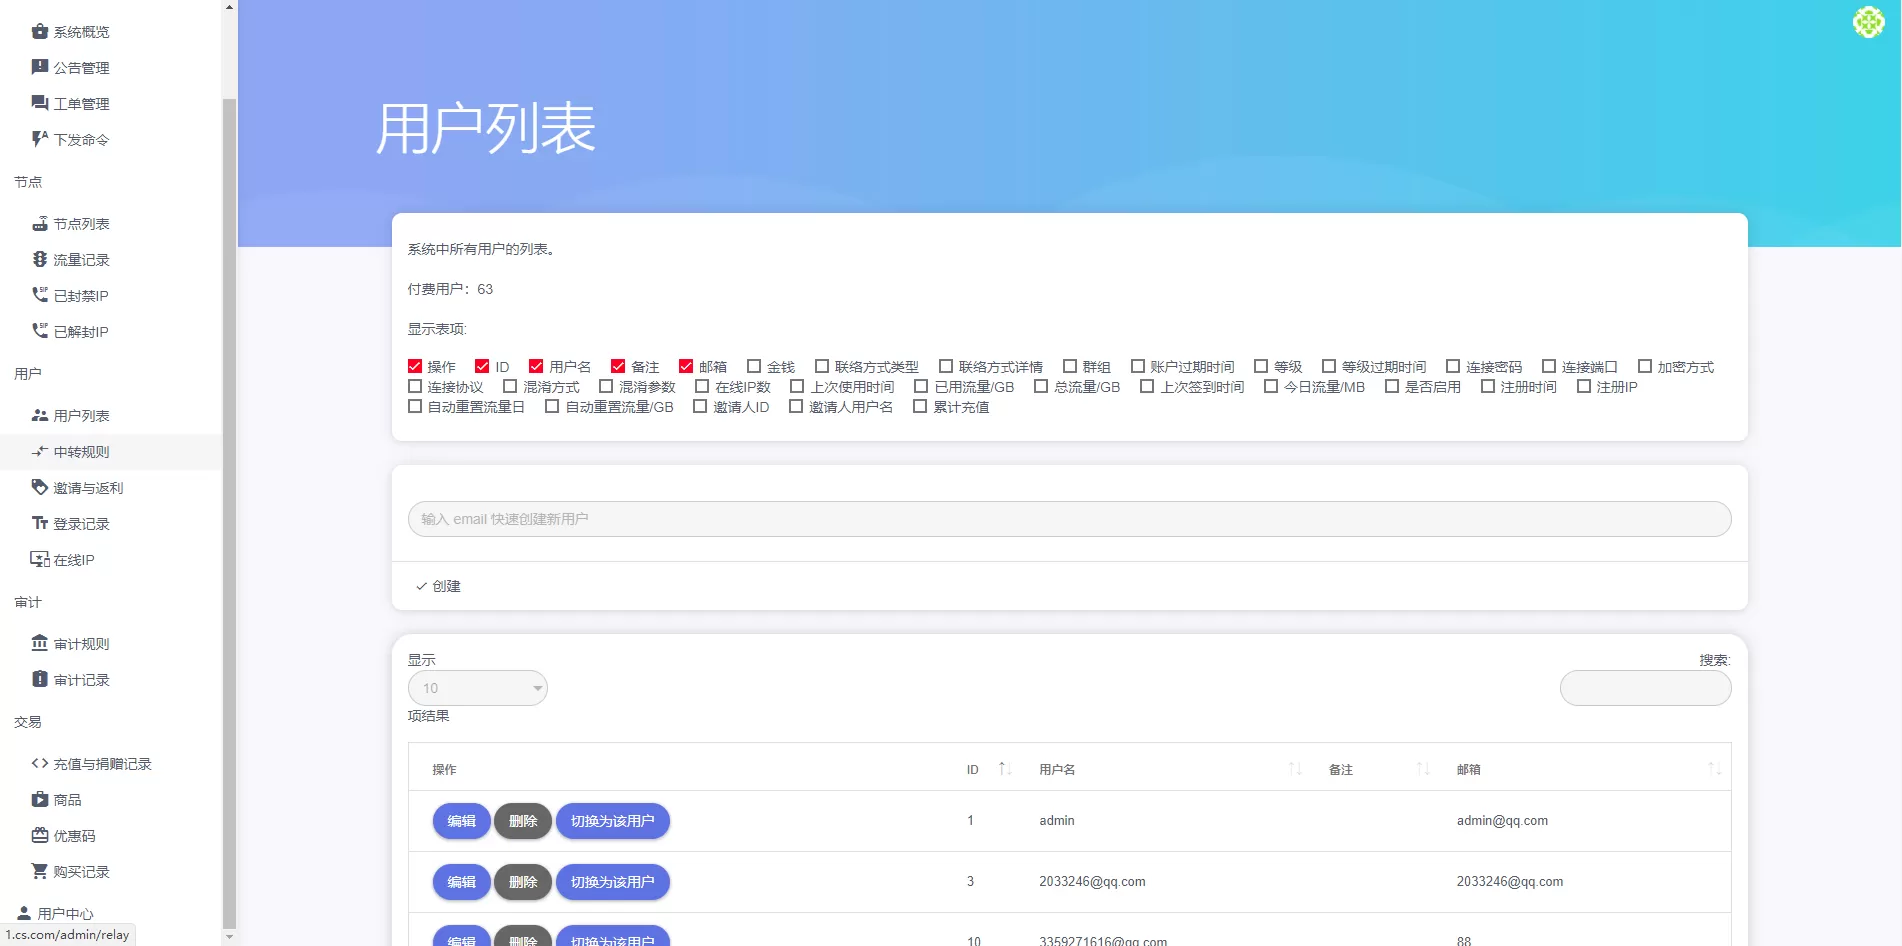Click the system overview briefcase icon

click(40, 32)
